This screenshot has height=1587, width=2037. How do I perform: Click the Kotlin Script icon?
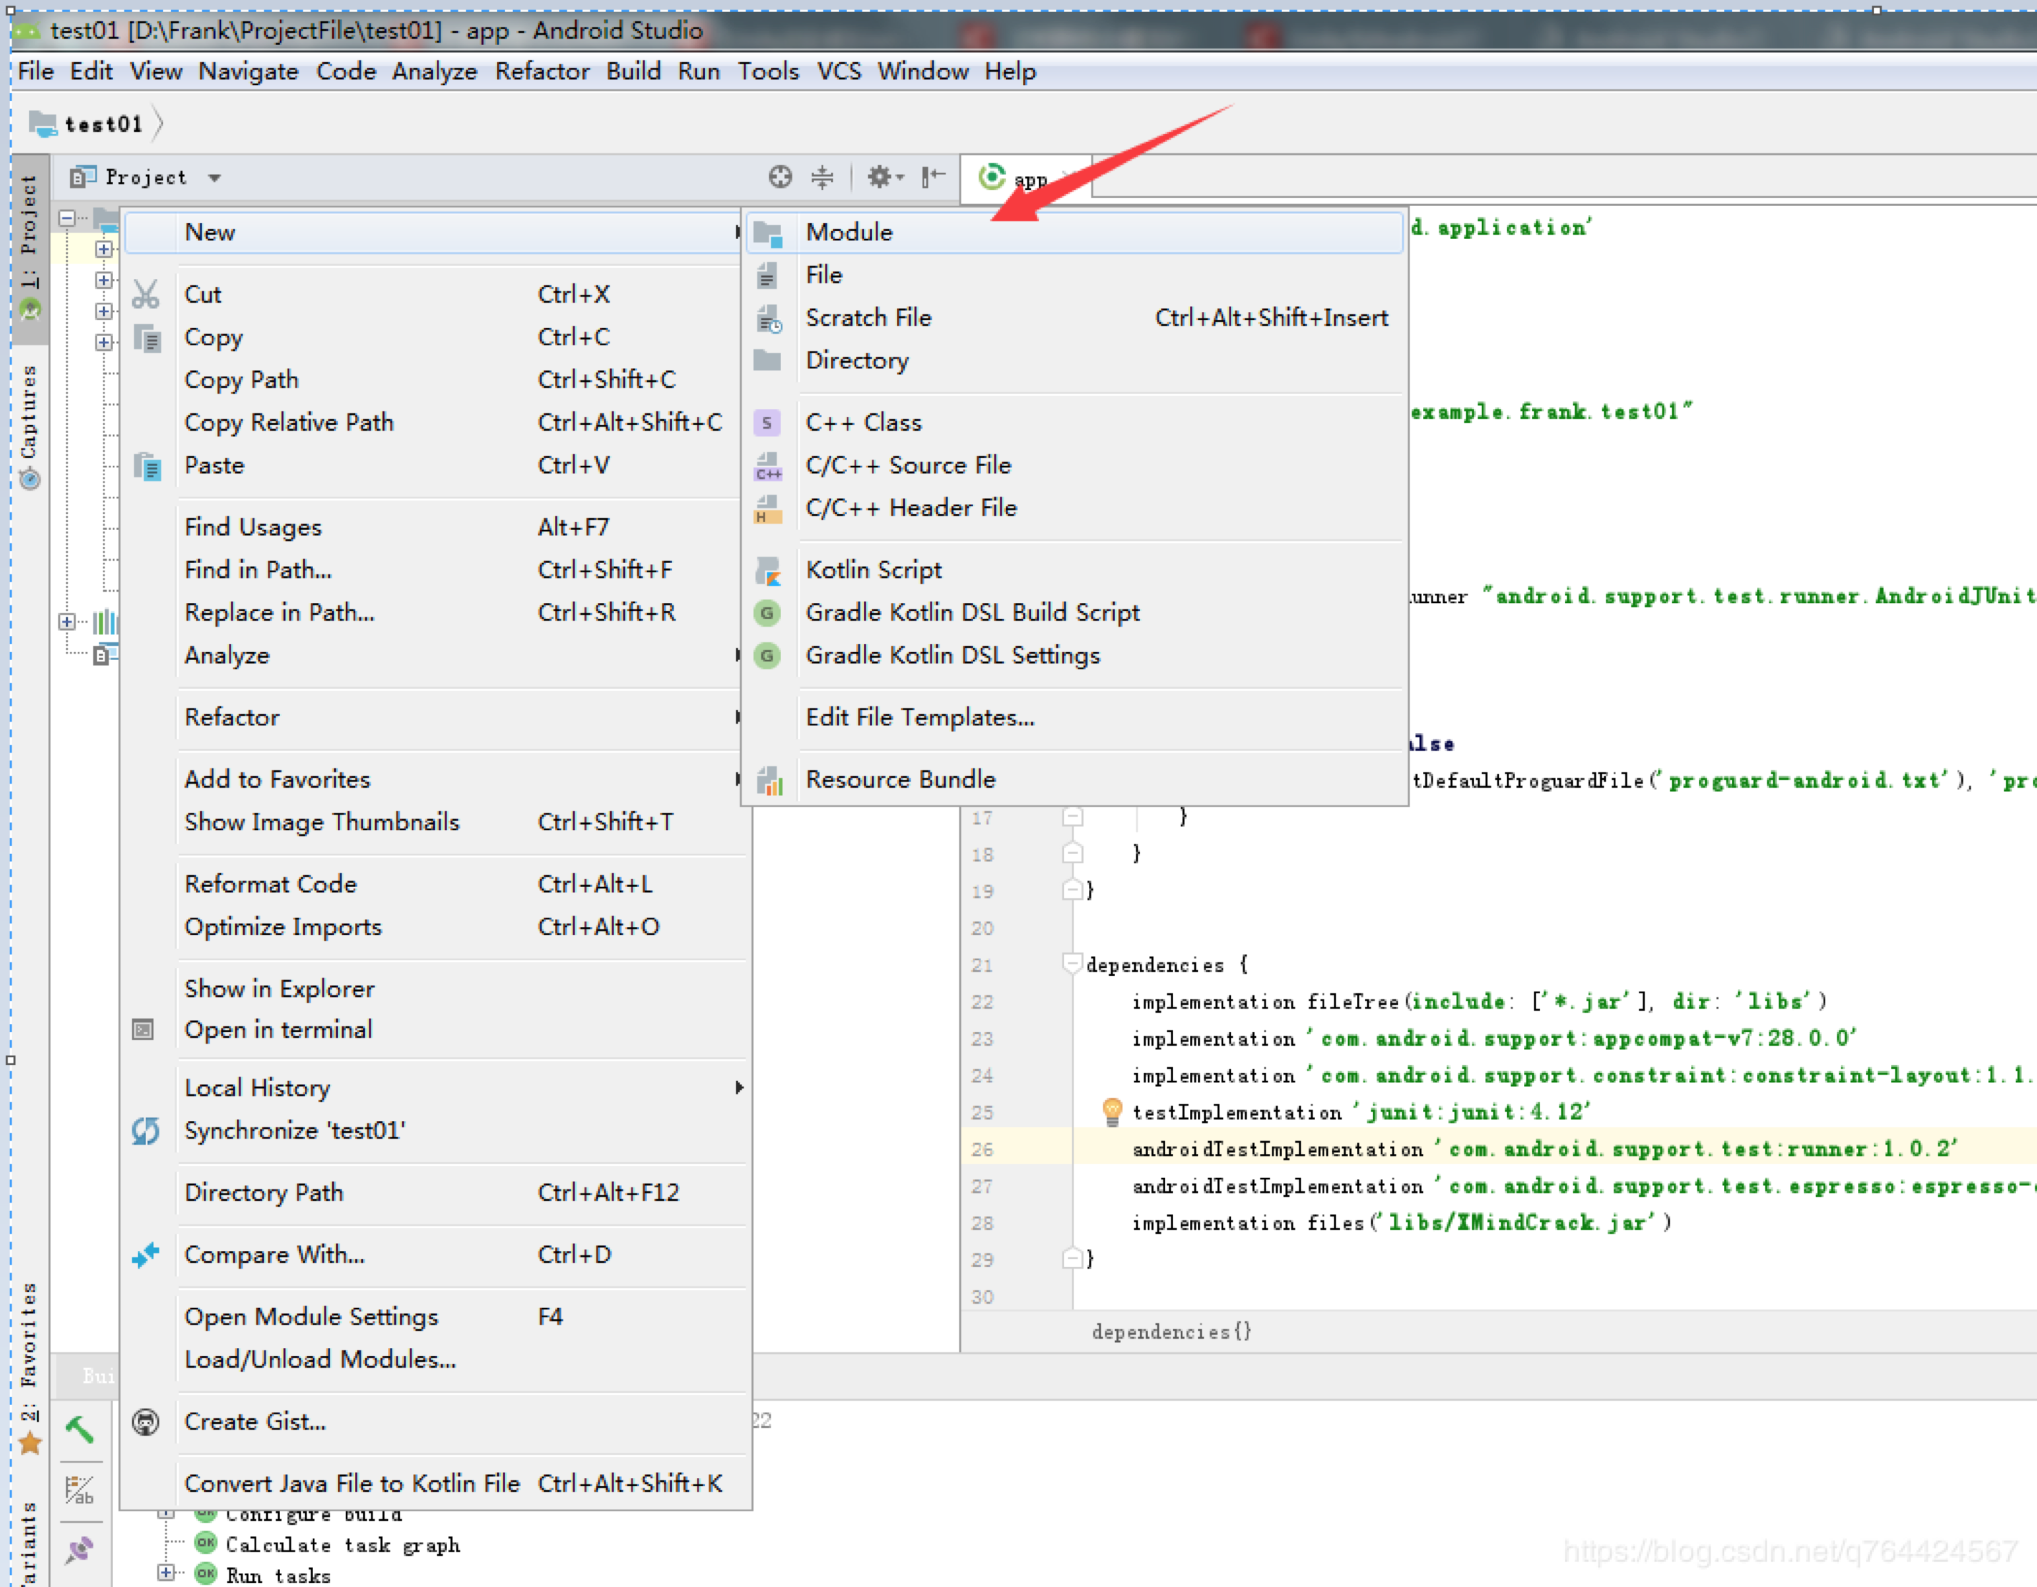click(x=768, y=571)
